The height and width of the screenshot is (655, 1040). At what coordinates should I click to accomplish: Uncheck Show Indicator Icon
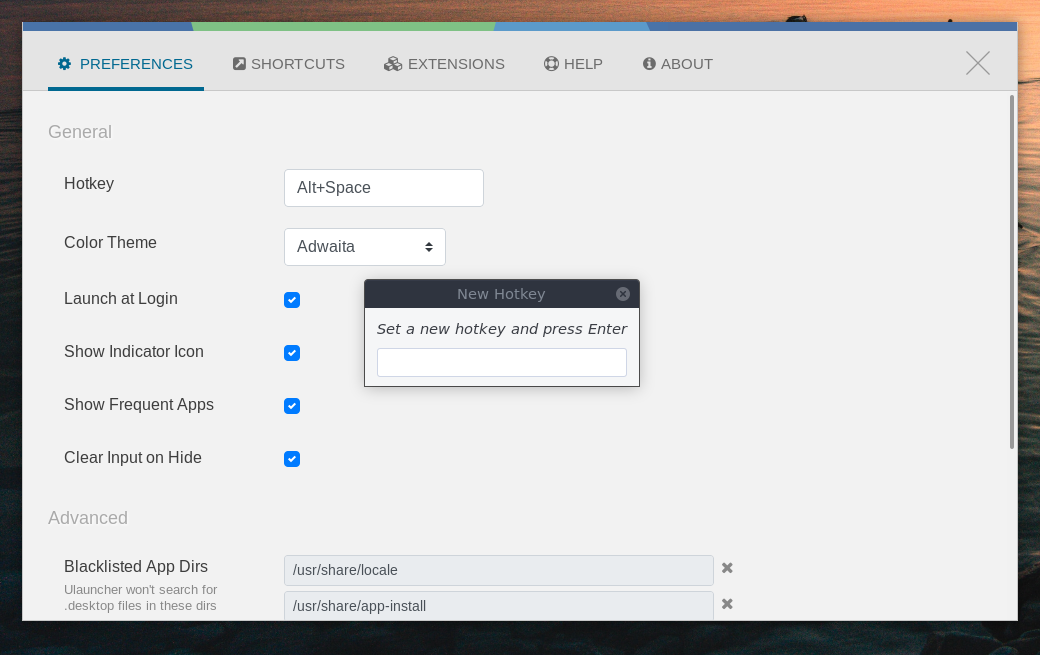291,353
